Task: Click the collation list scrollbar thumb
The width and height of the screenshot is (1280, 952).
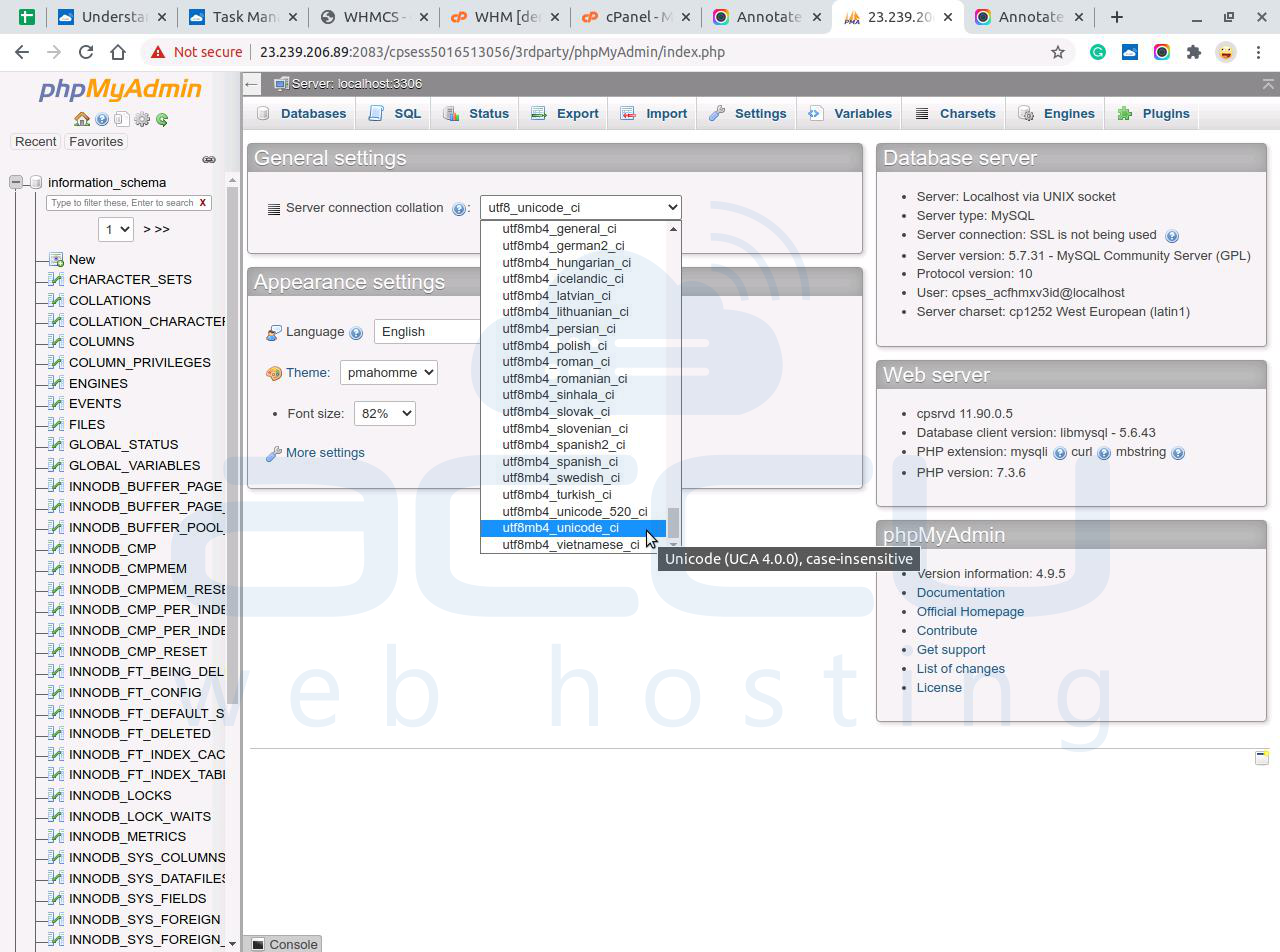Action: 673,522
